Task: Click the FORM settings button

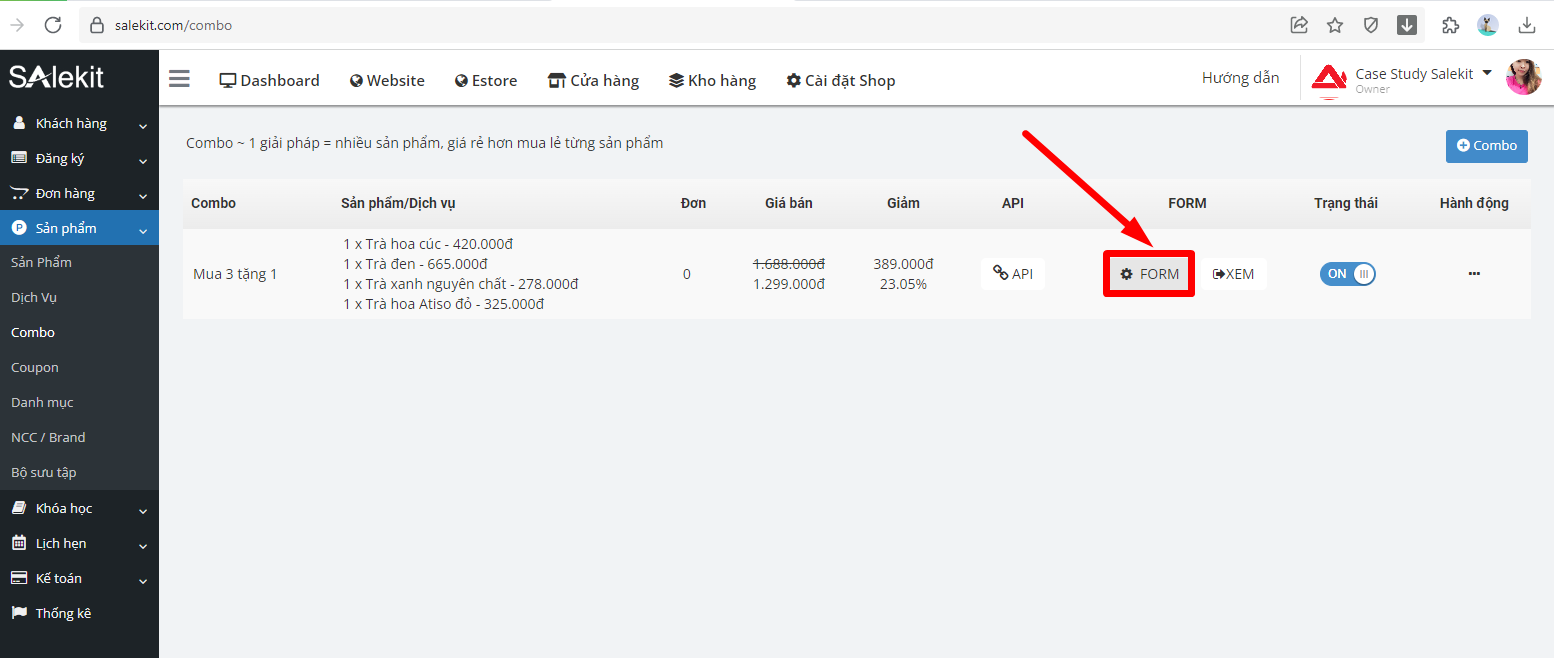Action: pyautogui.click(x=1149, y=274)
